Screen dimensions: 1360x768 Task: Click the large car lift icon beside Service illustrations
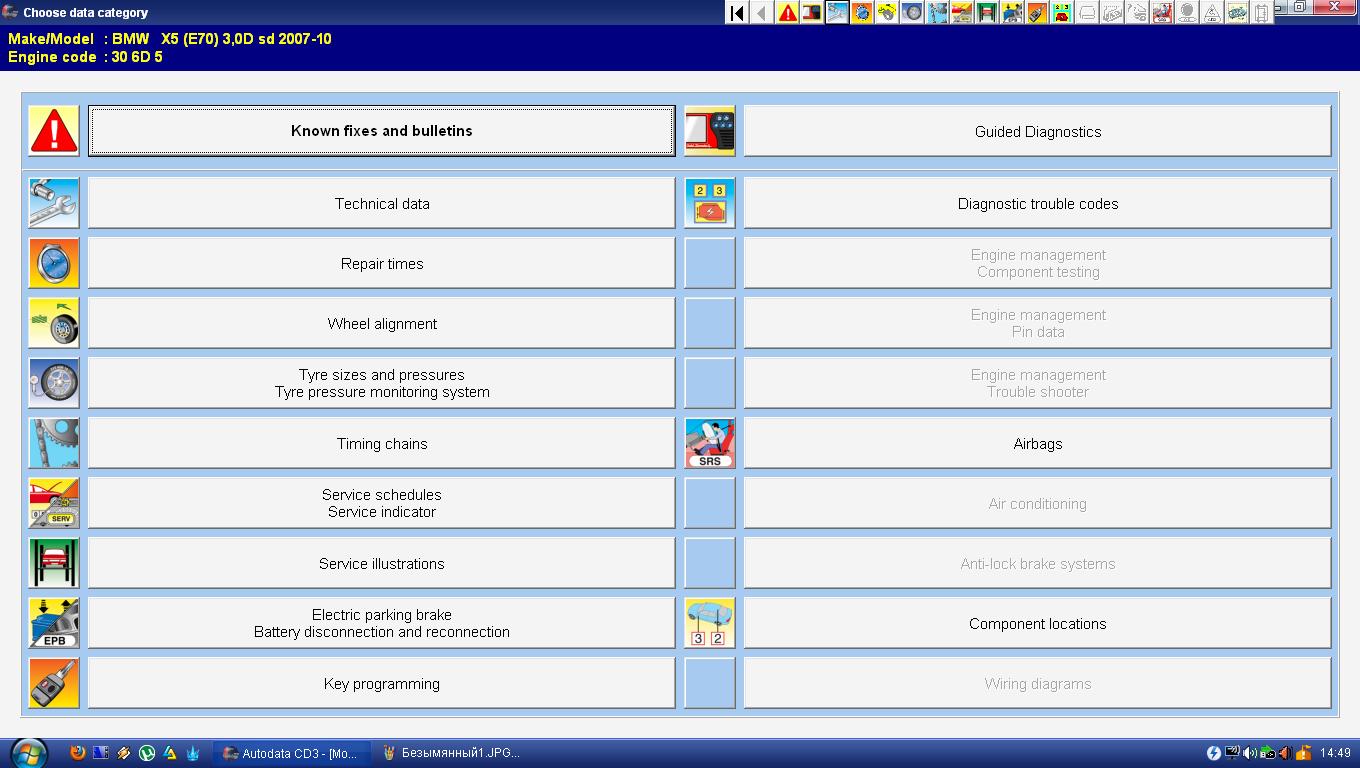pos(54,563)
